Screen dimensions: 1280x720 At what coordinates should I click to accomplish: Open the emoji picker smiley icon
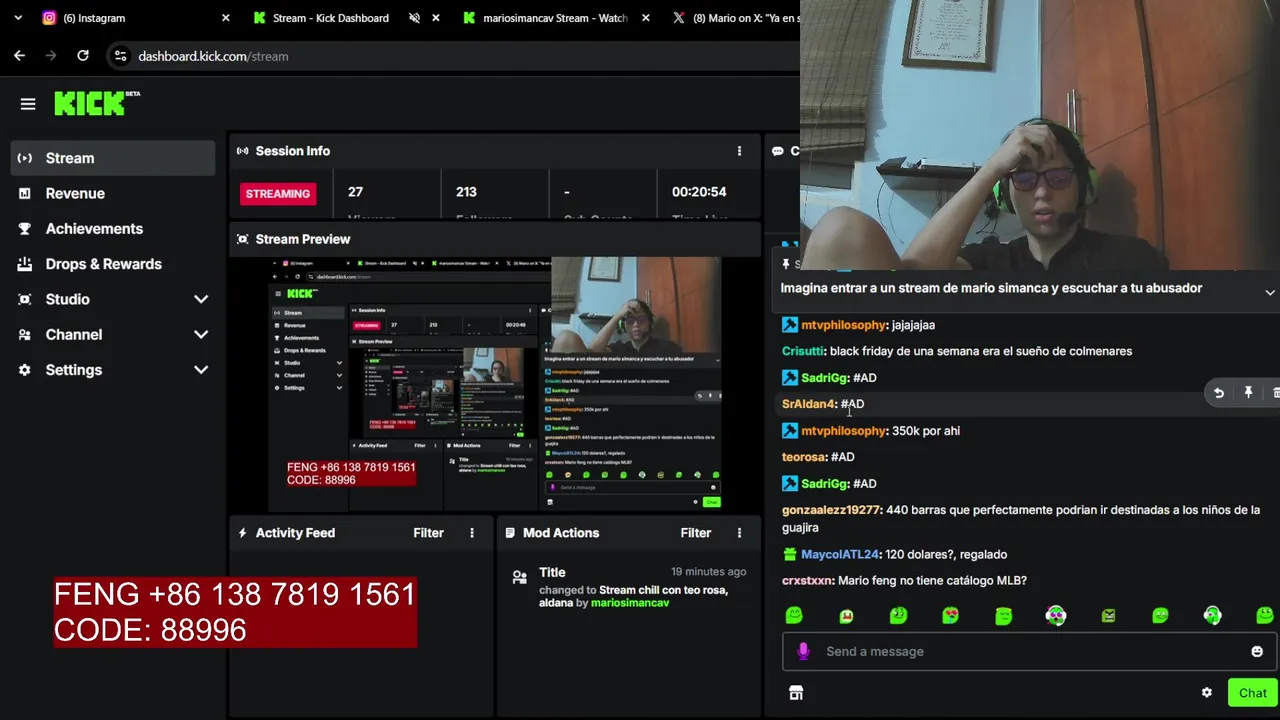point(1257,651)
